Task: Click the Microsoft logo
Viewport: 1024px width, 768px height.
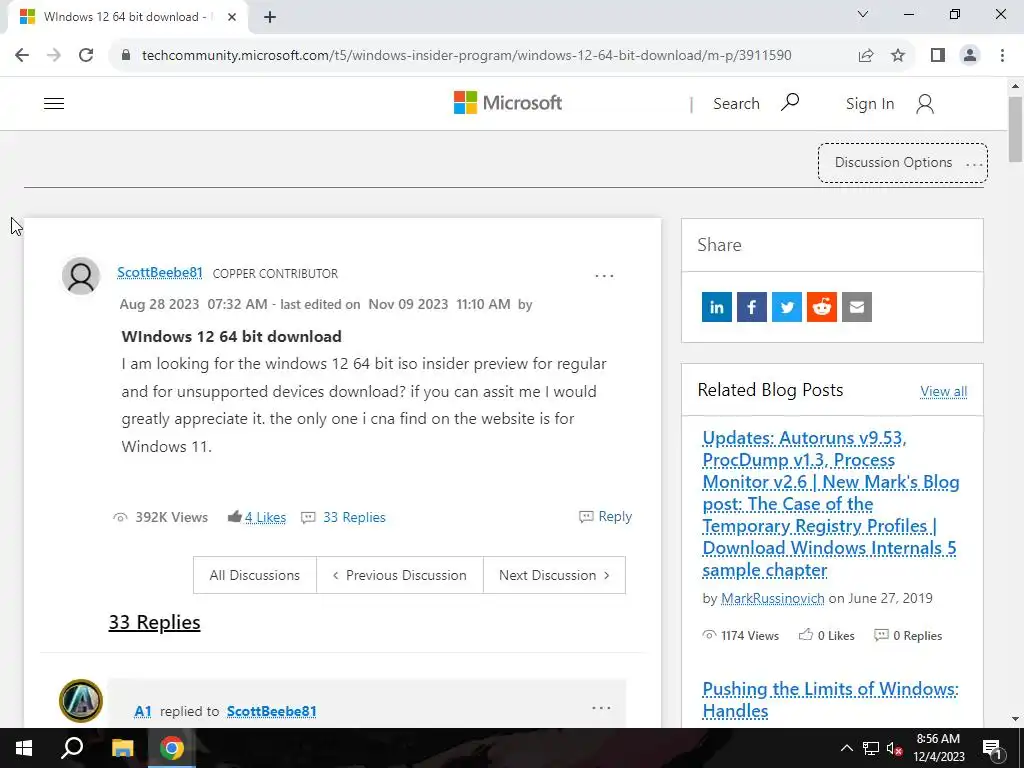Action: tap(507, 103)
